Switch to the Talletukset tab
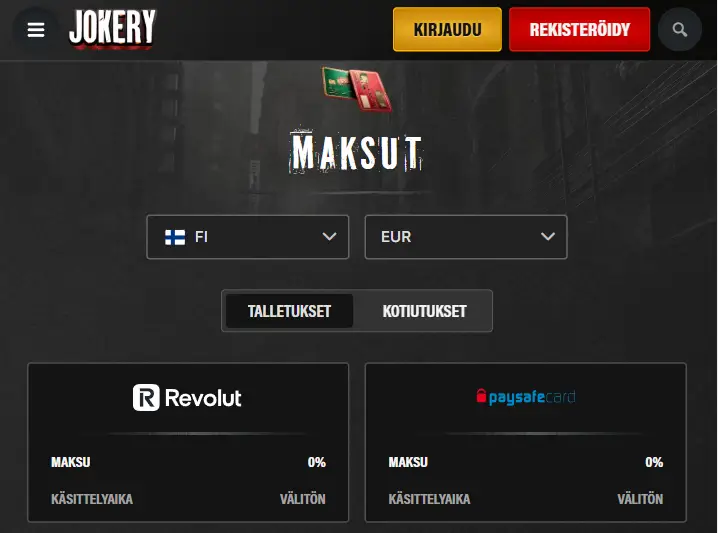 pos(289,311)
